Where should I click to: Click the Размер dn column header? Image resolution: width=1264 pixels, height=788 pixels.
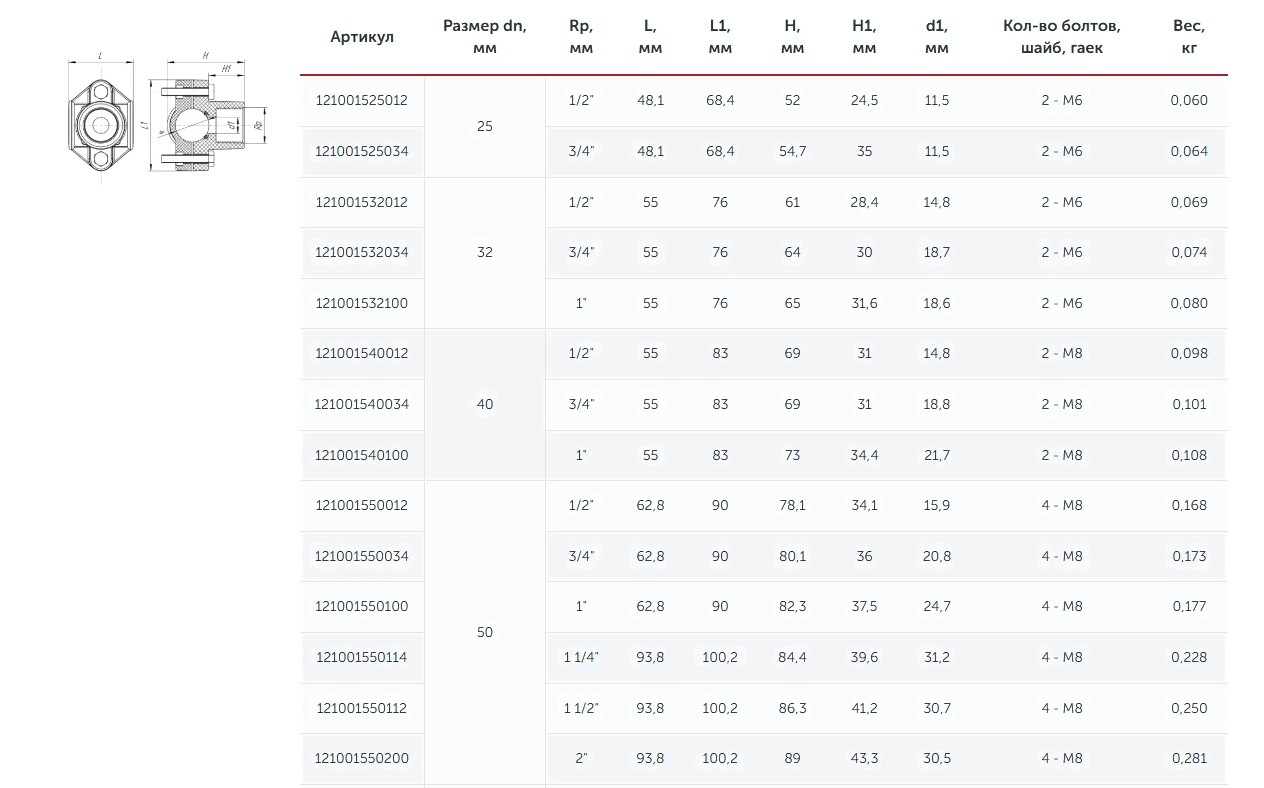point(485,37)
